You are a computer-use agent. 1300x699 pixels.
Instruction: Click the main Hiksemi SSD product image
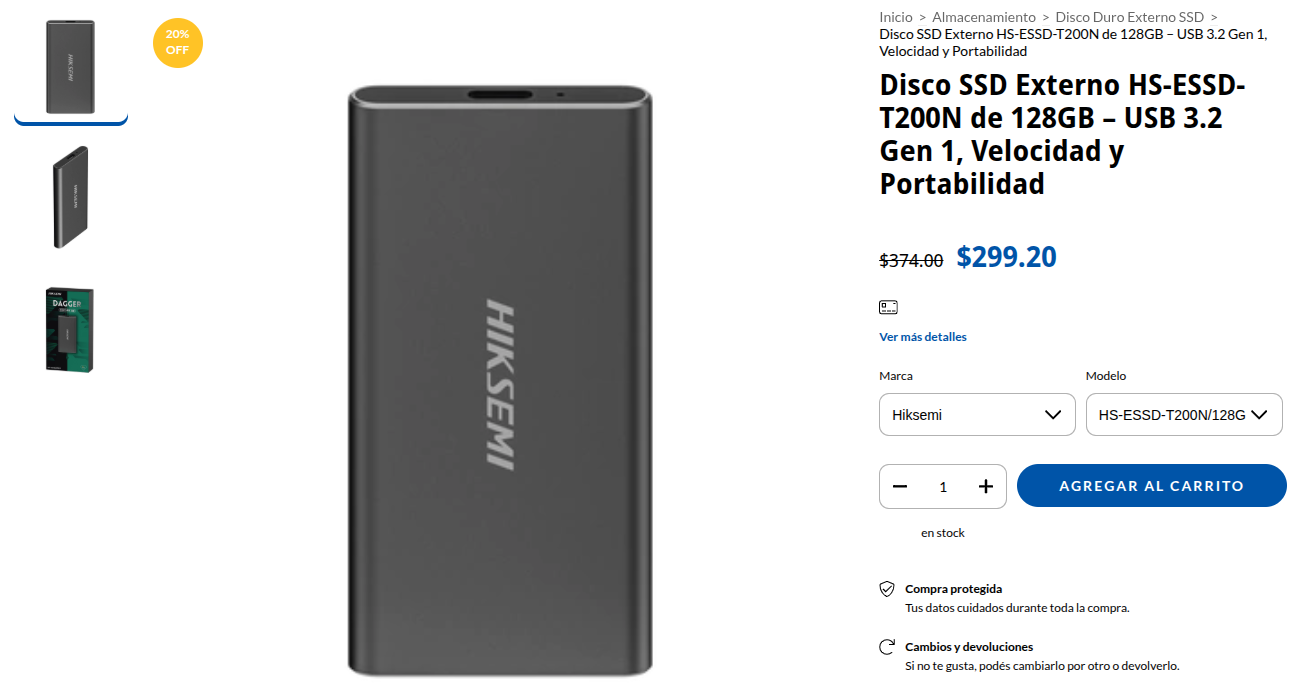(x=500, y=380)
